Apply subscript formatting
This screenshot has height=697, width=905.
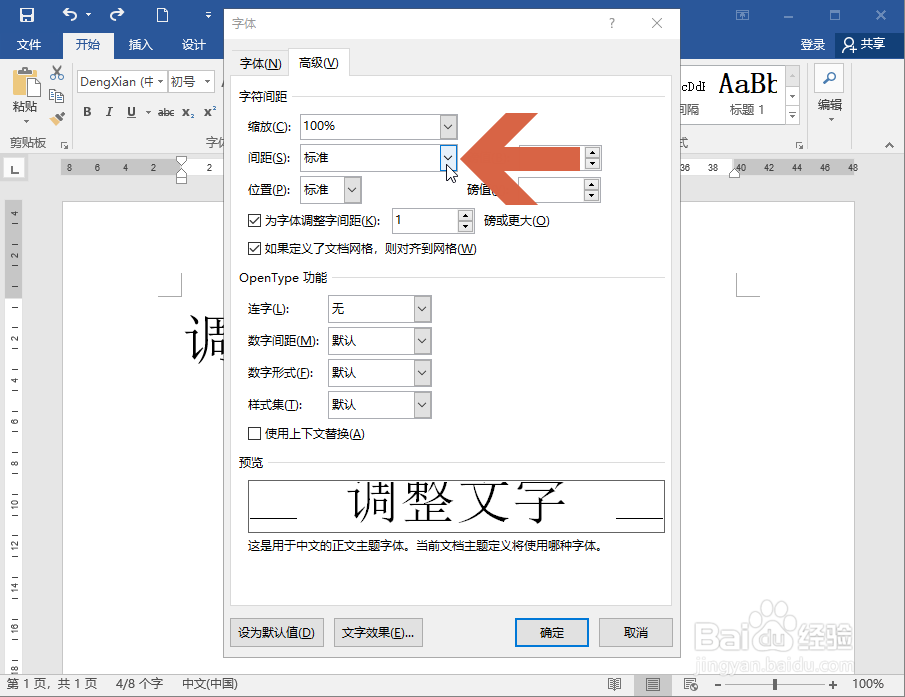[x=188, y=112]
